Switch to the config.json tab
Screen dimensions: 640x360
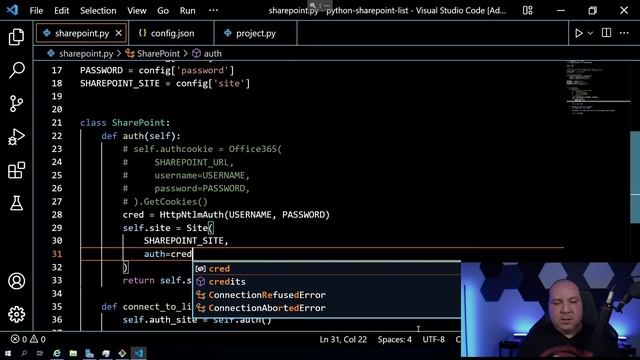[x=172, y=33]
